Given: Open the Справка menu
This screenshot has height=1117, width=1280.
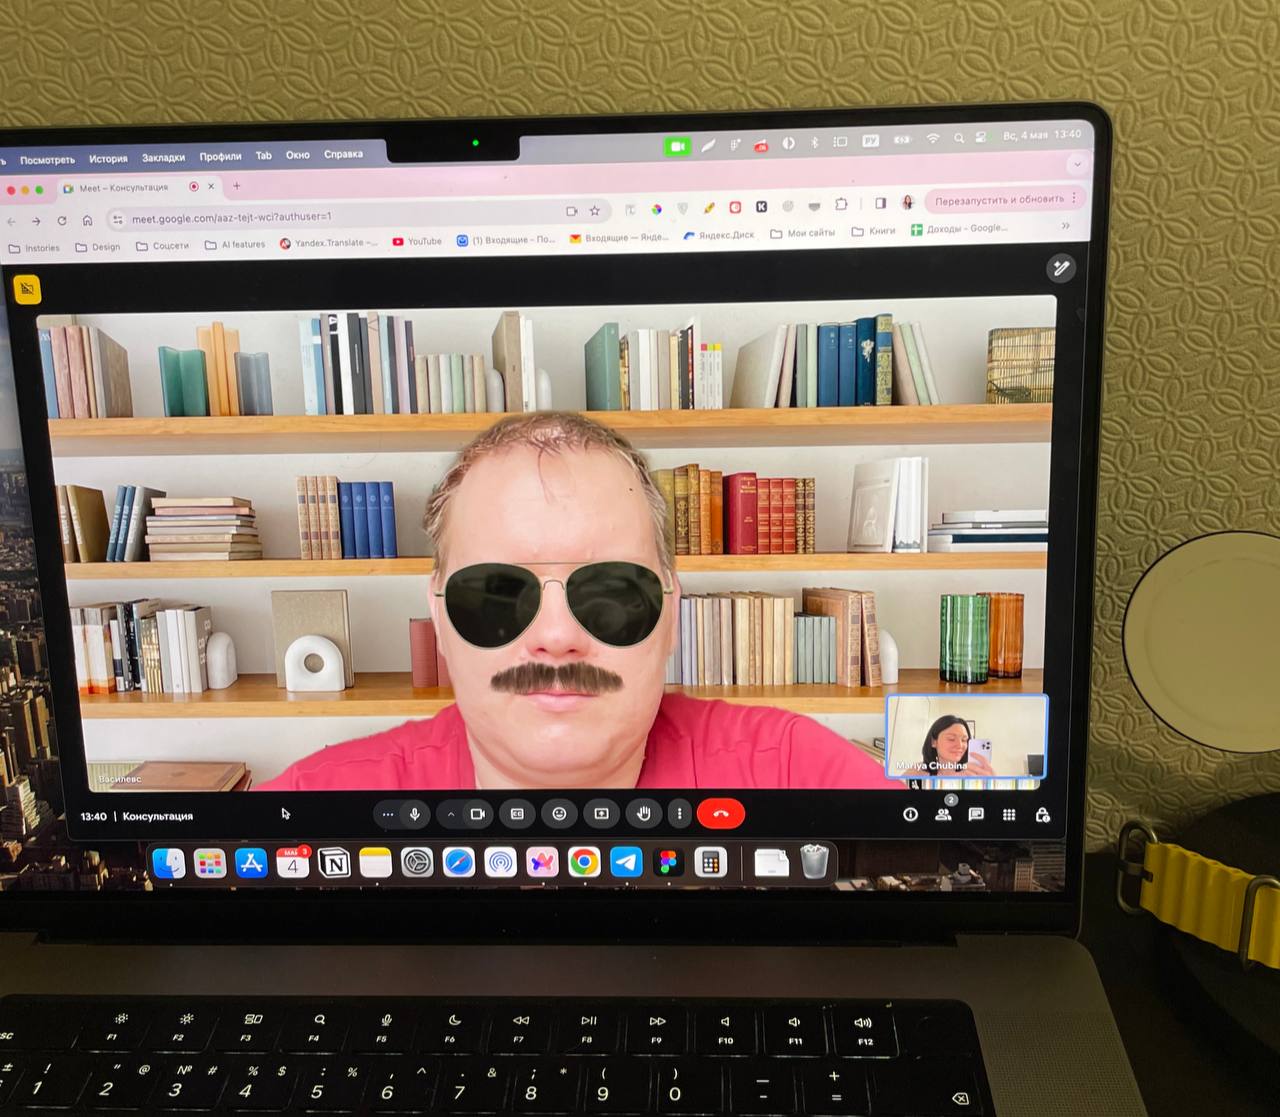Looking at the screenshot, I should [343, 154].
